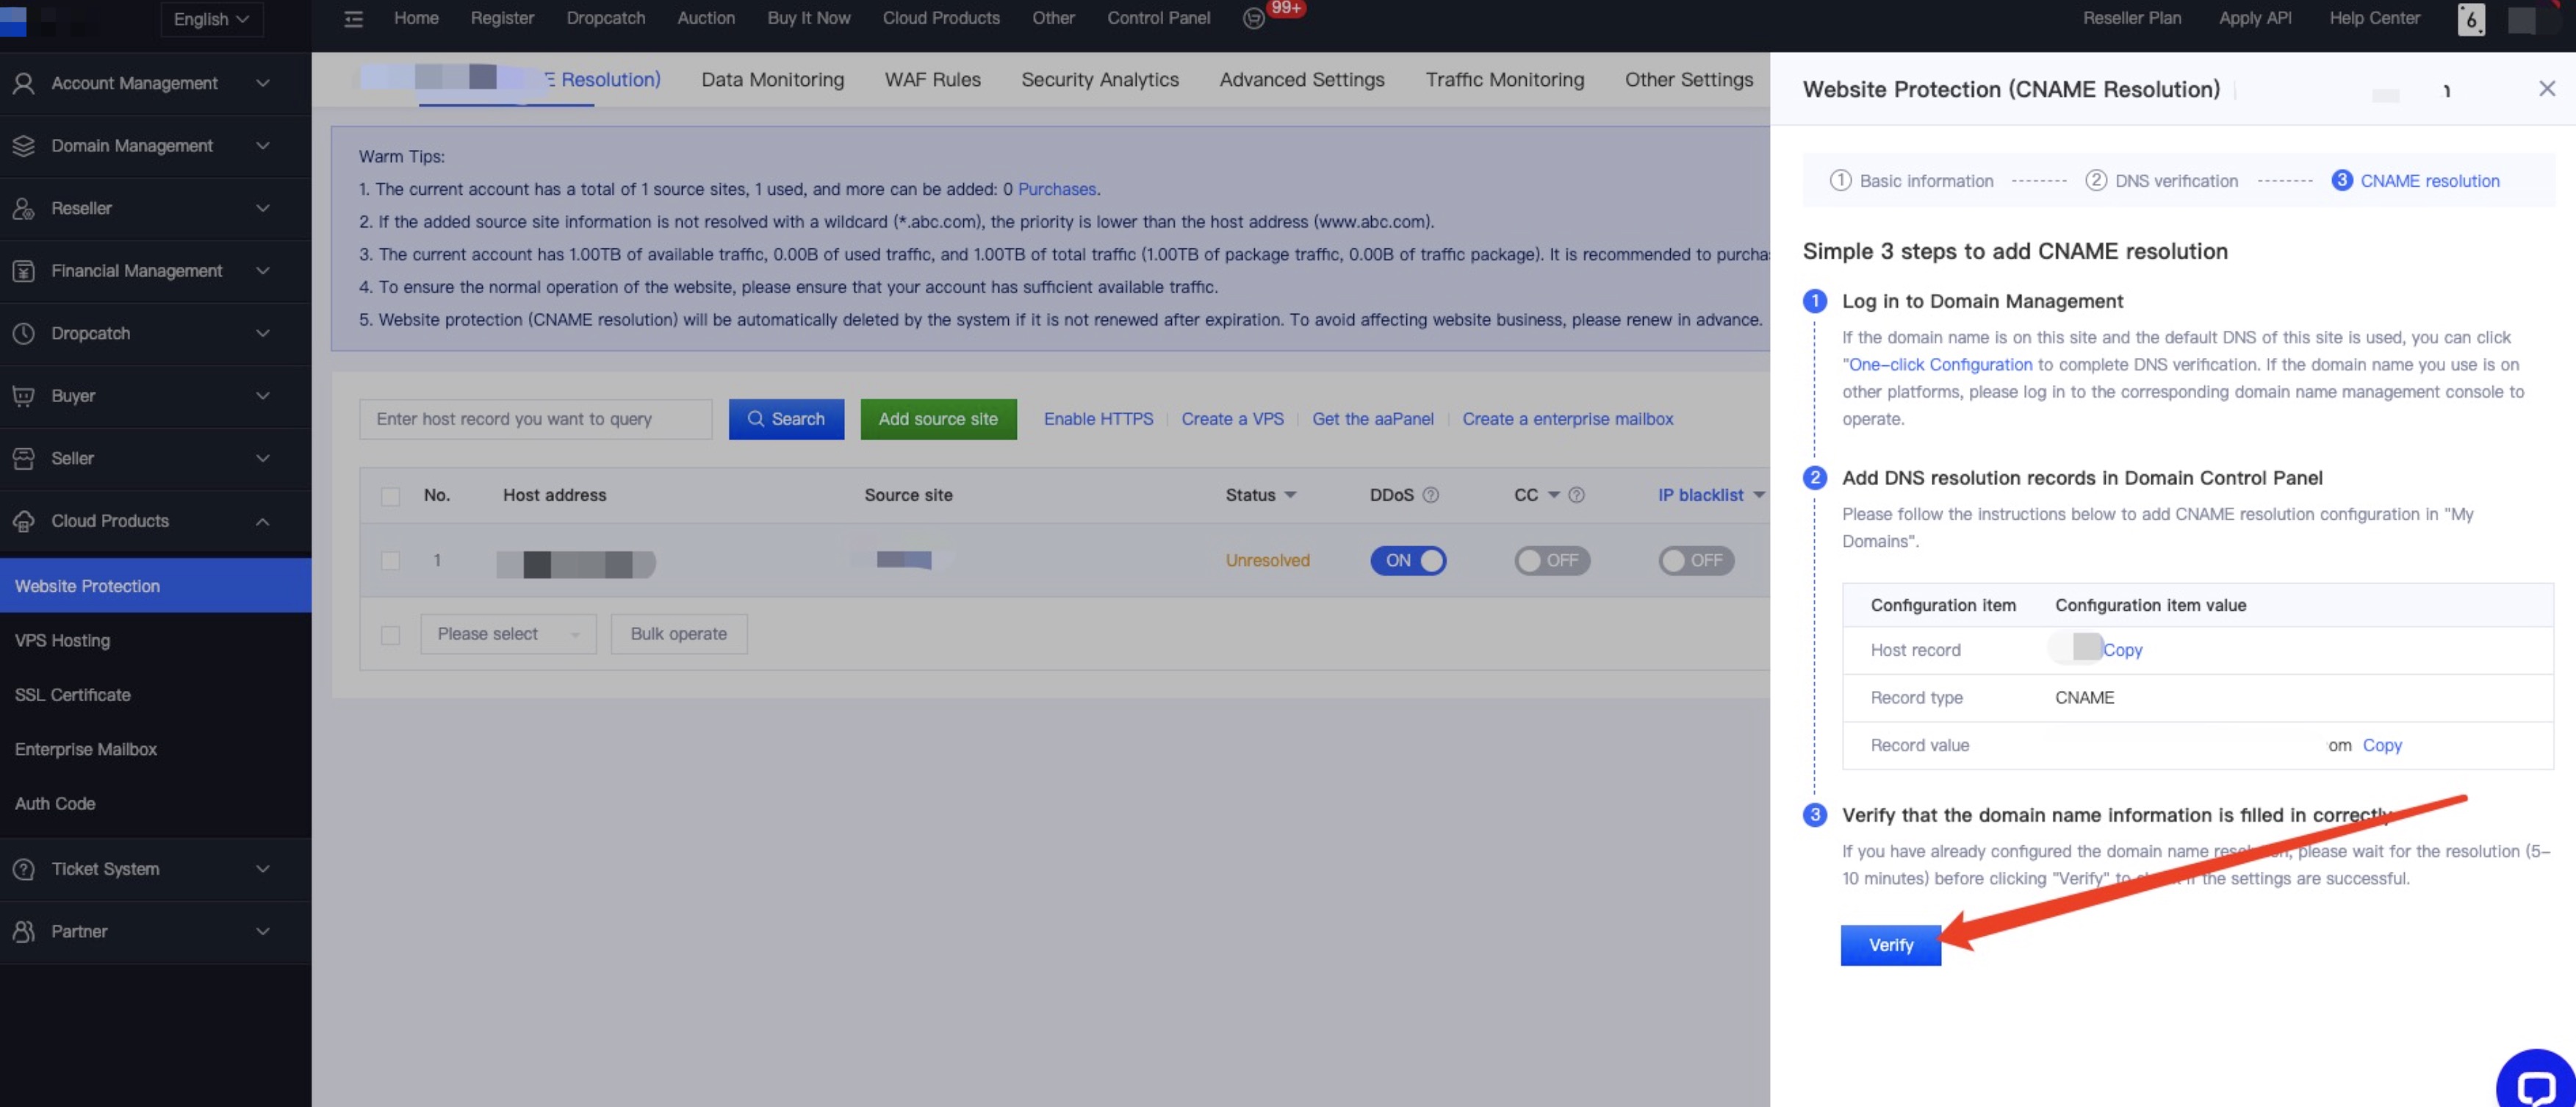The width and height of the screenshot is (2576, 1107).
Task: Open the CC column filter arrow
Action: [1554, 495]
